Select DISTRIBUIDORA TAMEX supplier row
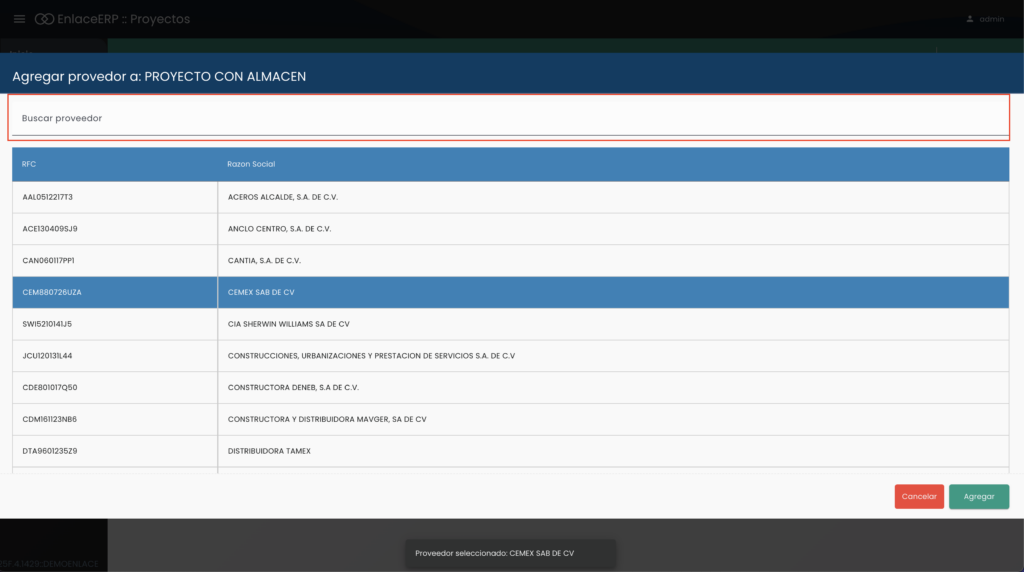 coord(269,451)
